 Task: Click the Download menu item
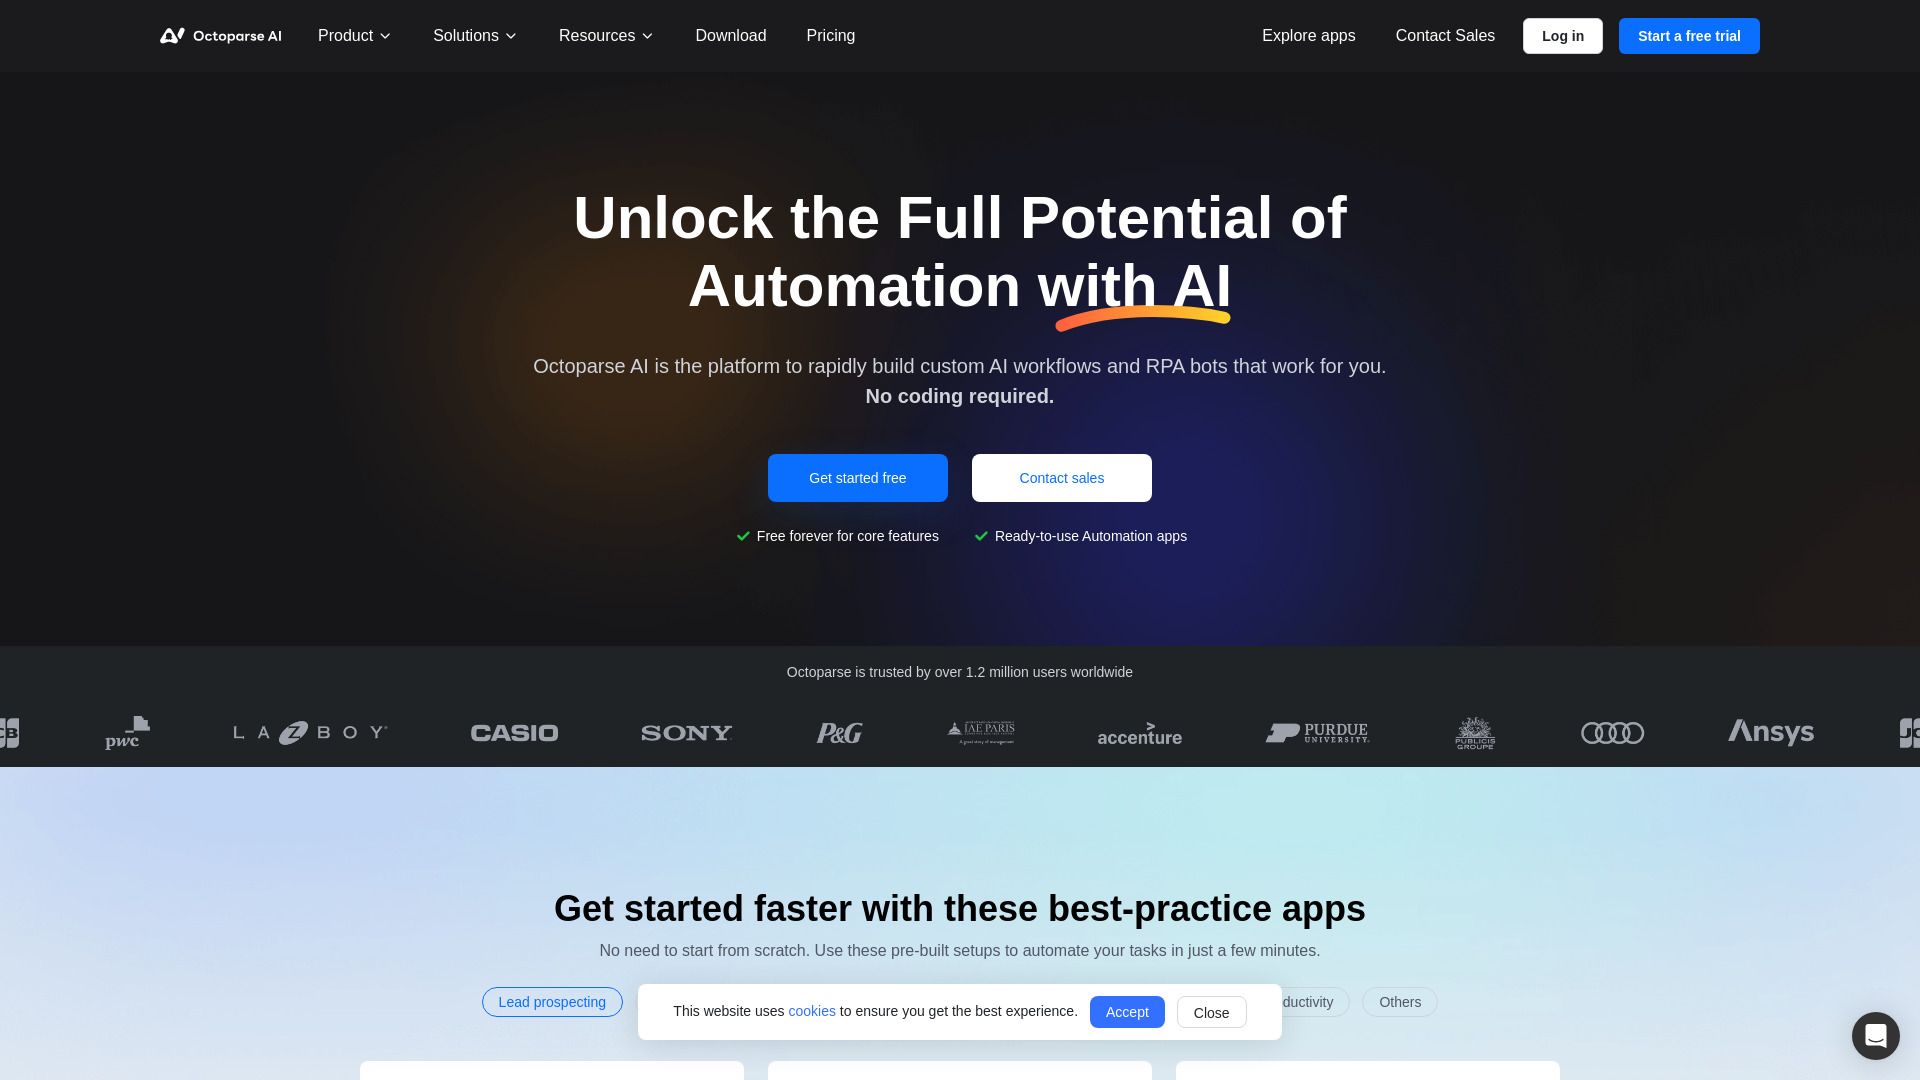(x=731, y=36)
